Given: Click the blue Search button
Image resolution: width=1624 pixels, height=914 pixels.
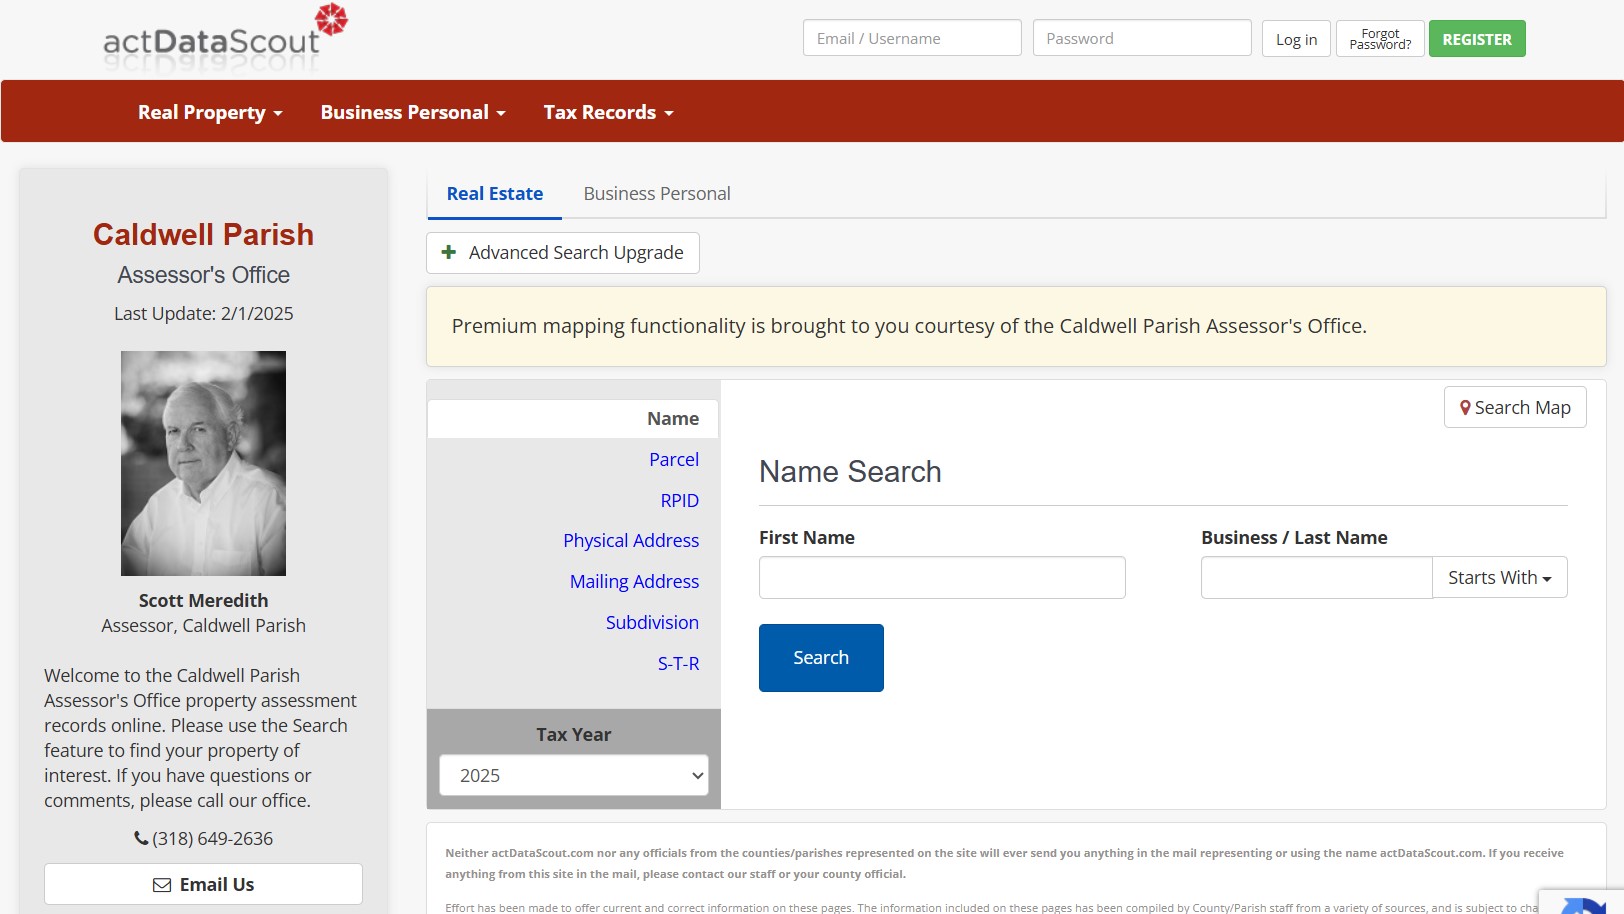Looking at the screenshot, I should pyautogui.click(x=821, y=657).
